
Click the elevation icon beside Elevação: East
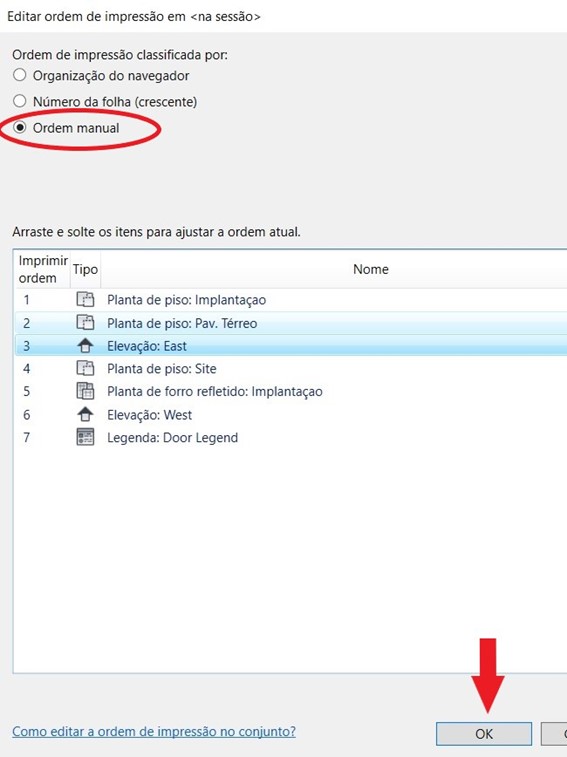85,346
